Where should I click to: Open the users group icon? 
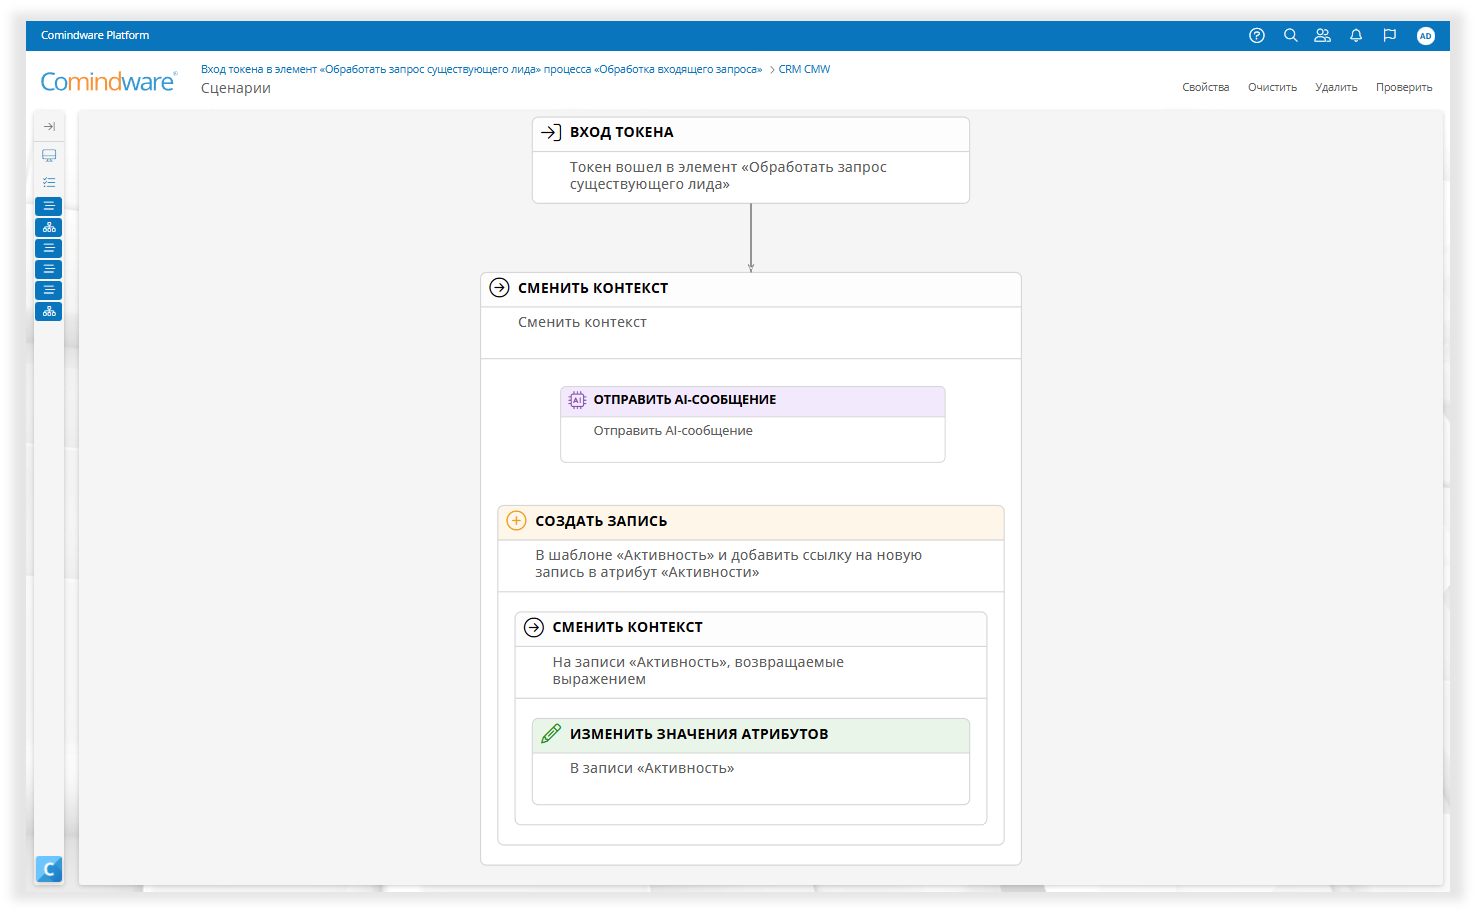pyautogui.click(x=1323, y=35)
